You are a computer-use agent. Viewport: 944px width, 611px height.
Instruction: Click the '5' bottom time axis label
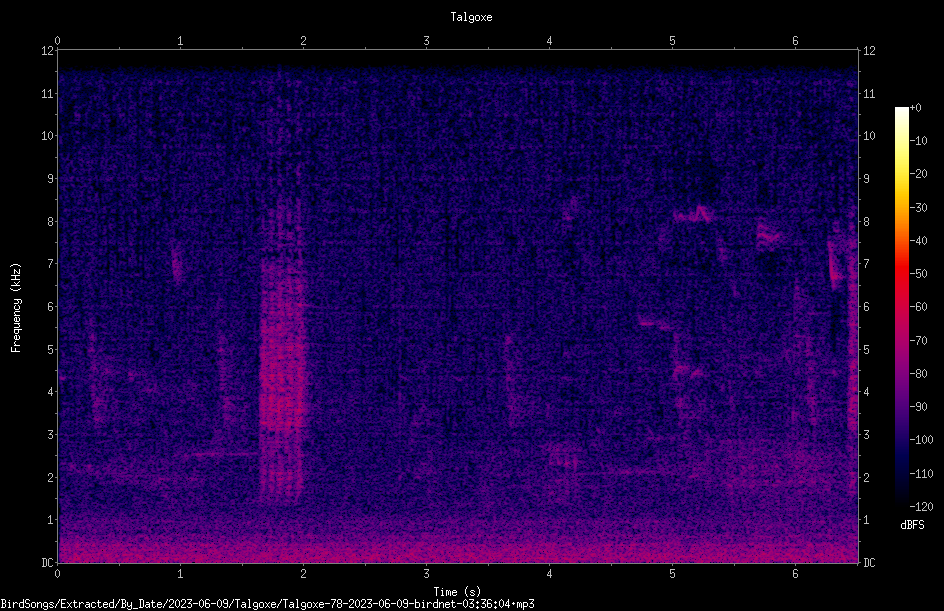(x=672, y=574)
